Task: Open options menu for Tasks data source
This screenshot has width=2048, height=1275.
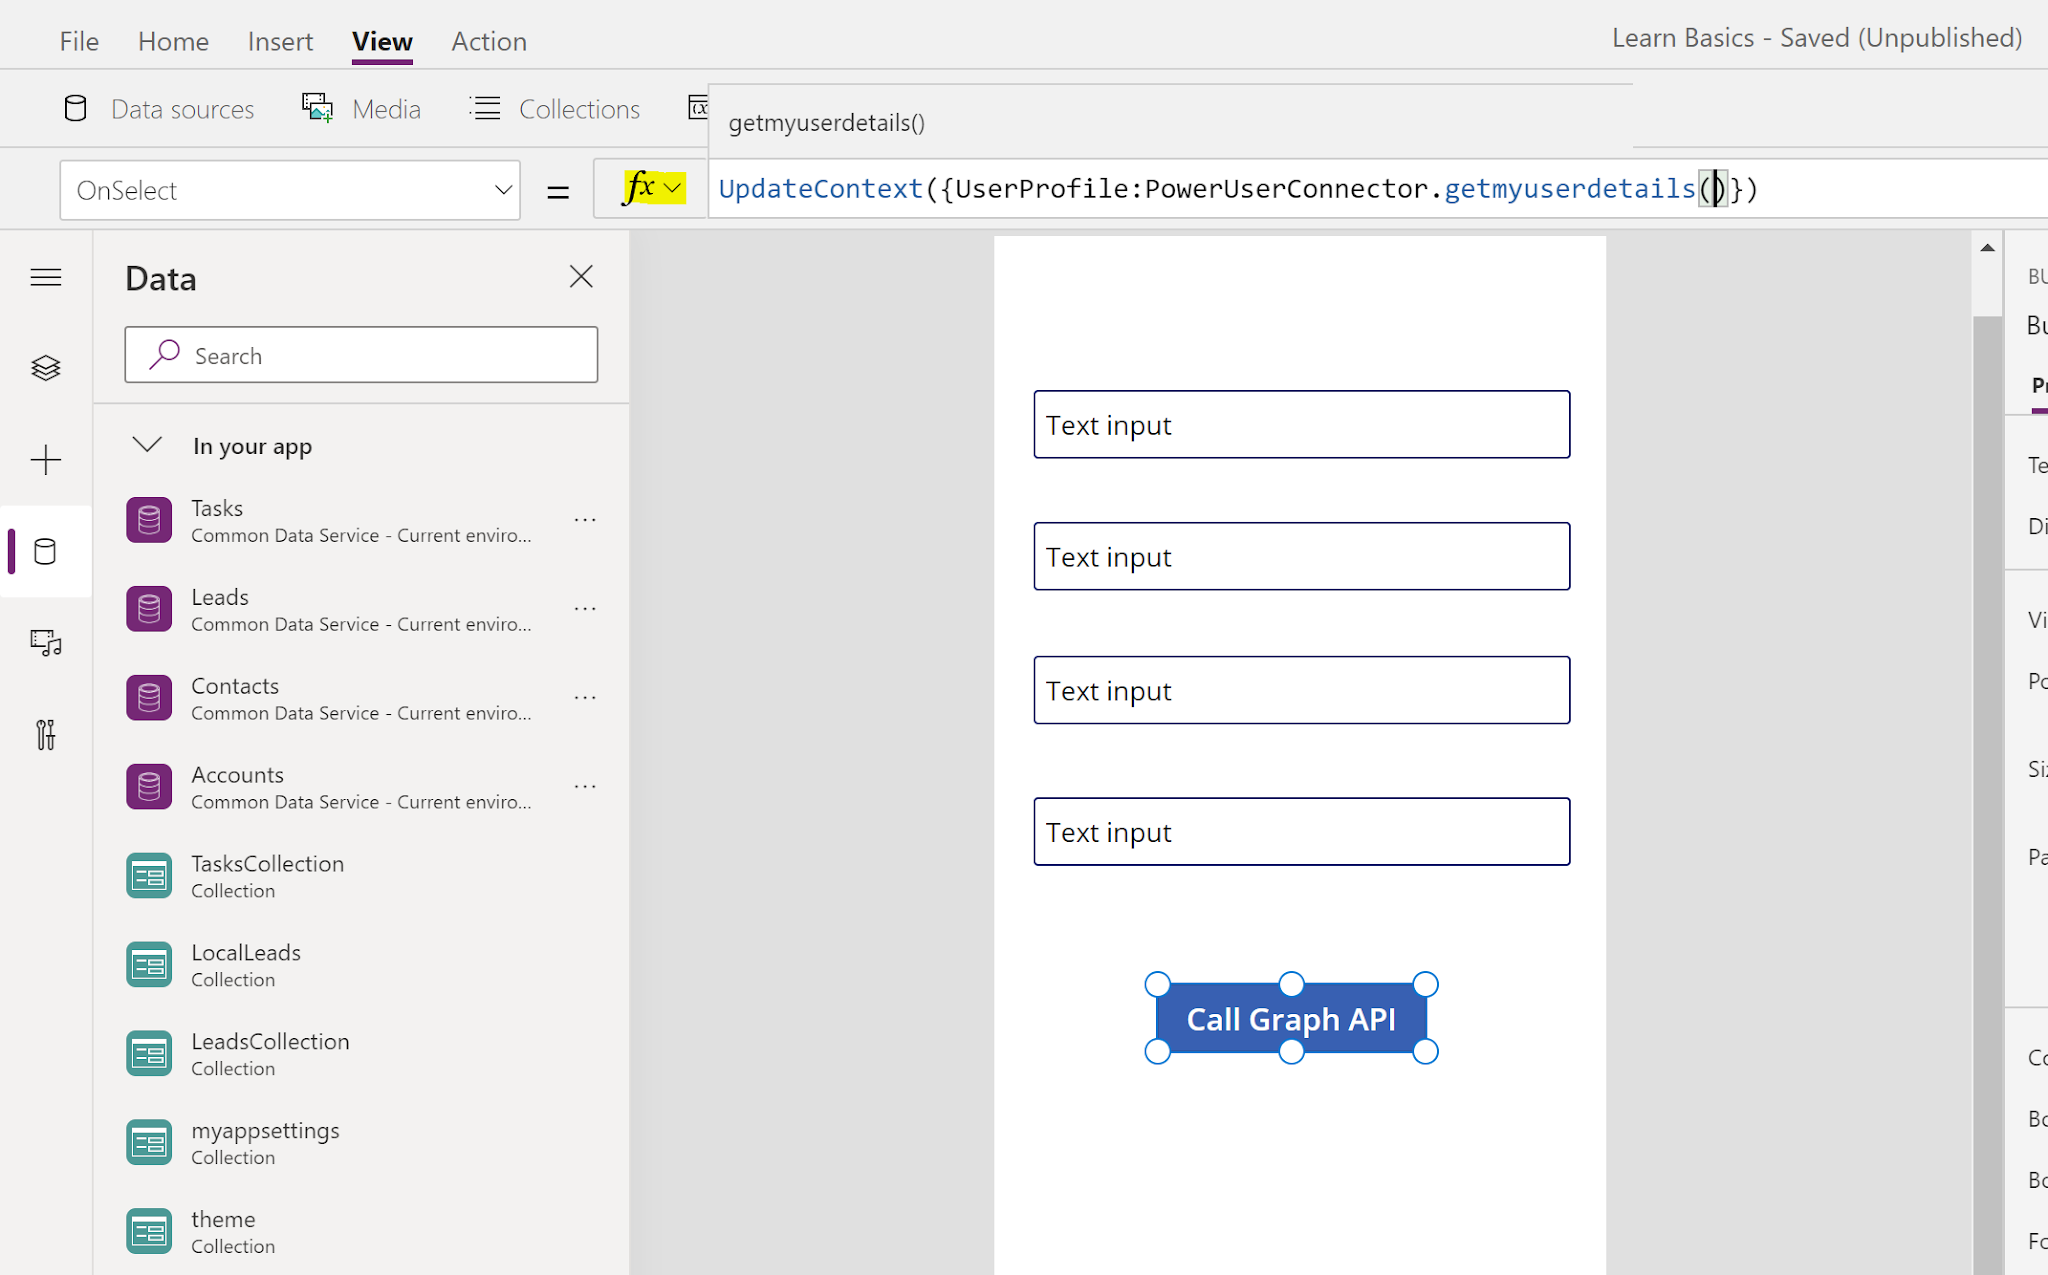Action: pos(585,519)
